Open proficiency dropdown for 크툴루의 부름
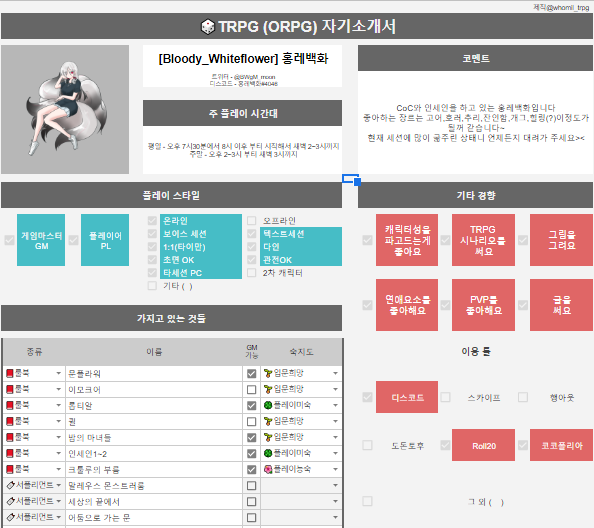The image size is (594, 528). point(335,469)
